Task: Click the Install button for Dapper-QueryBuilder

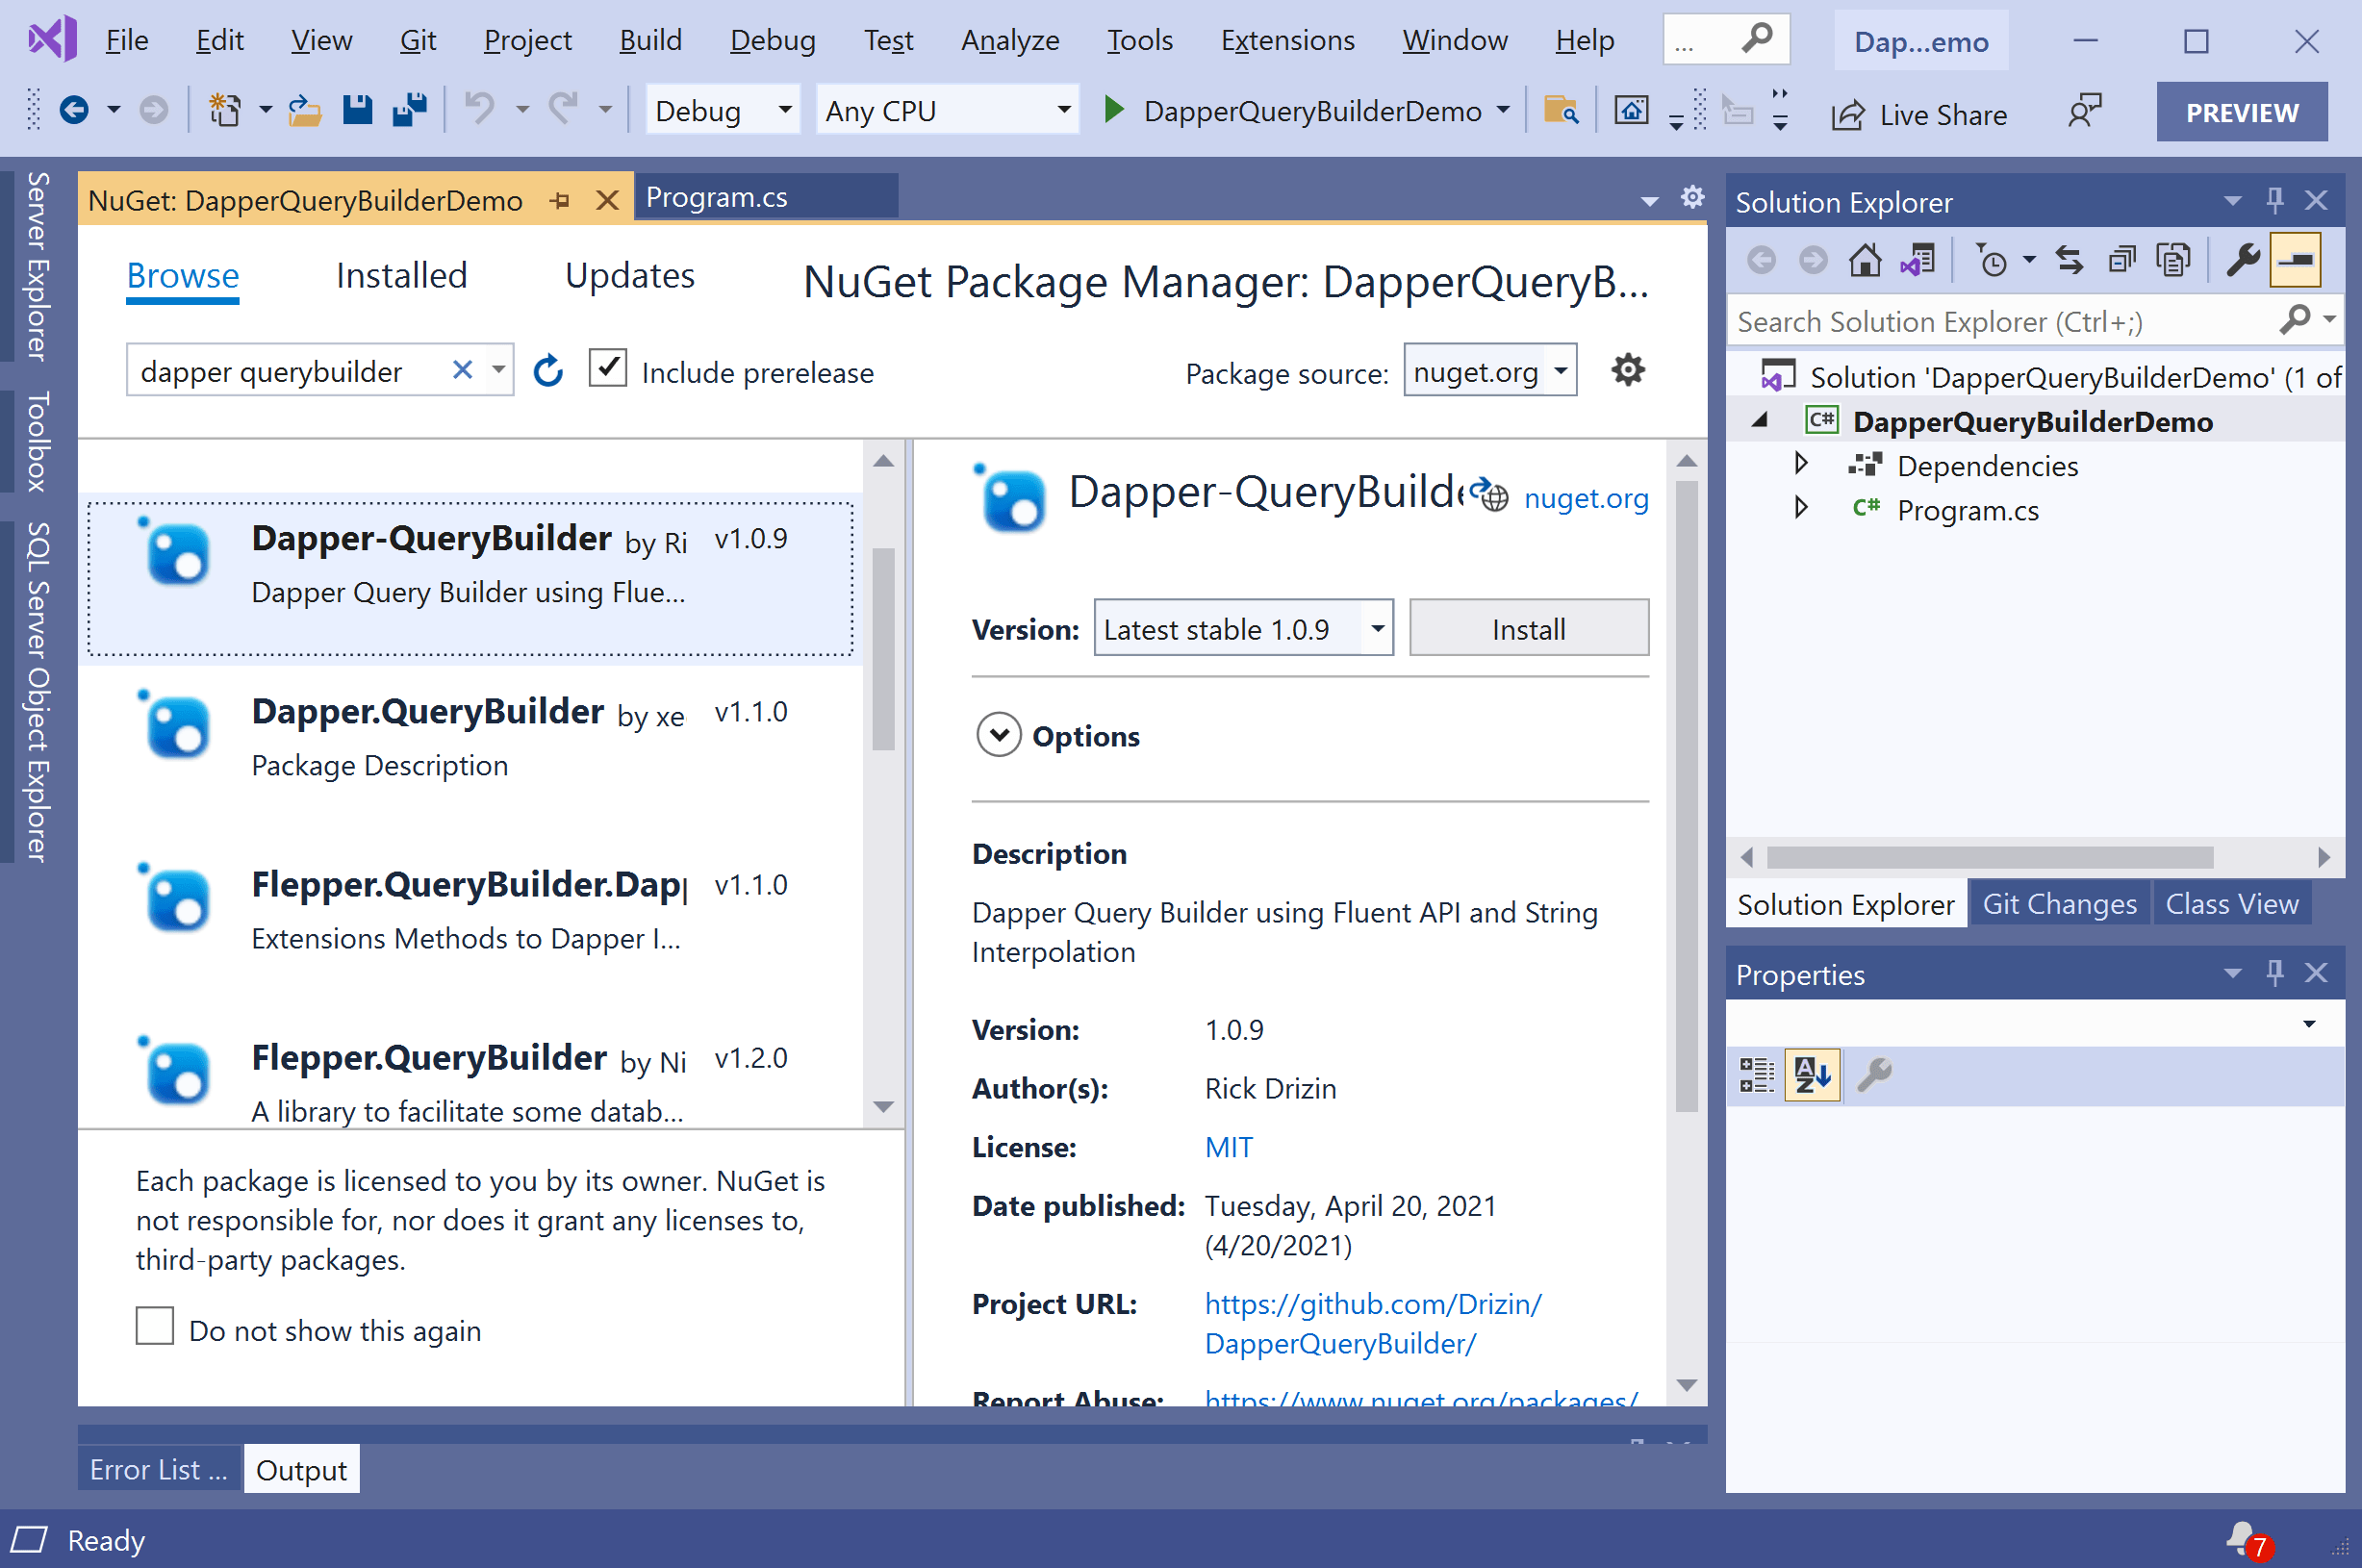Action: (x=1528, y=628)
